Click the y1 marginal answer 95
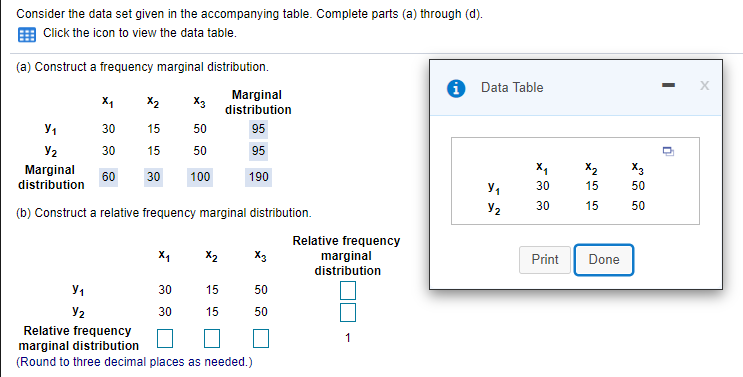Screen dimensions: 743x377 [x=258, y=129]
